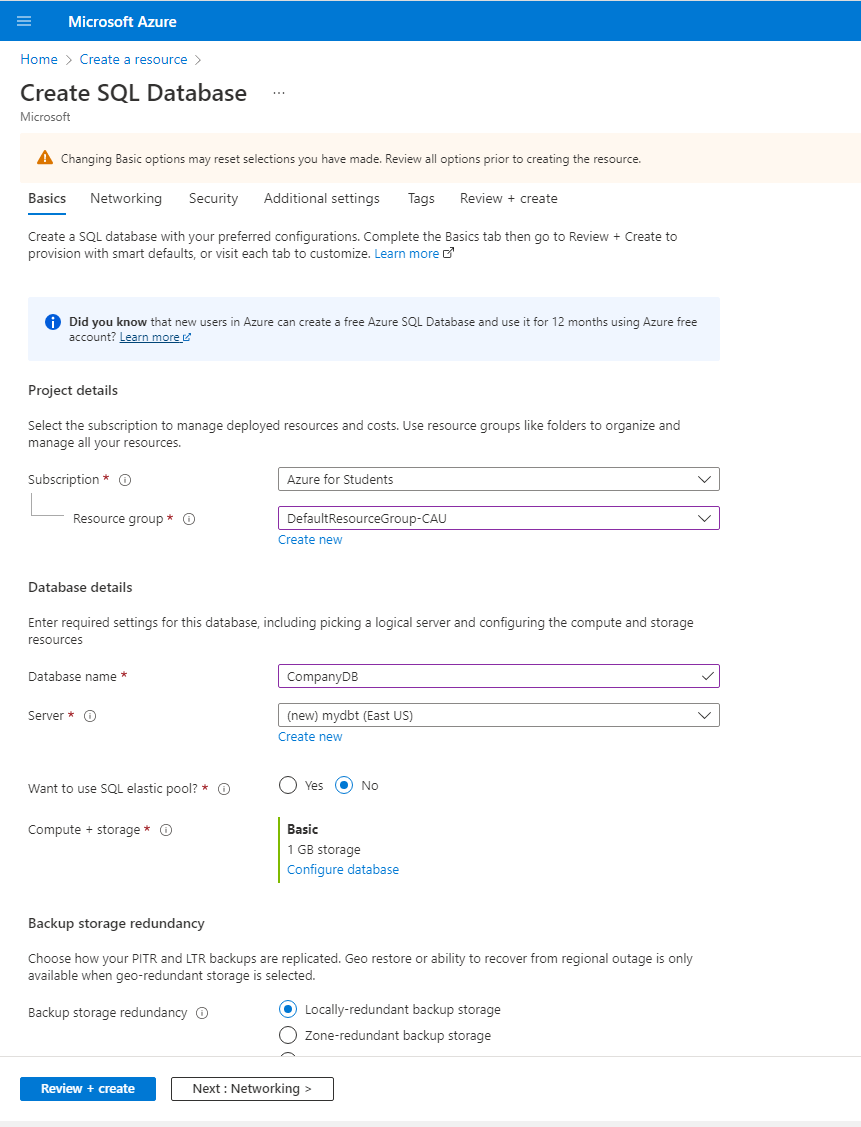This screenshot has width=861, height=1127.
Task: Click the orange warning triangle icon
Action: [x=45, y=158]
